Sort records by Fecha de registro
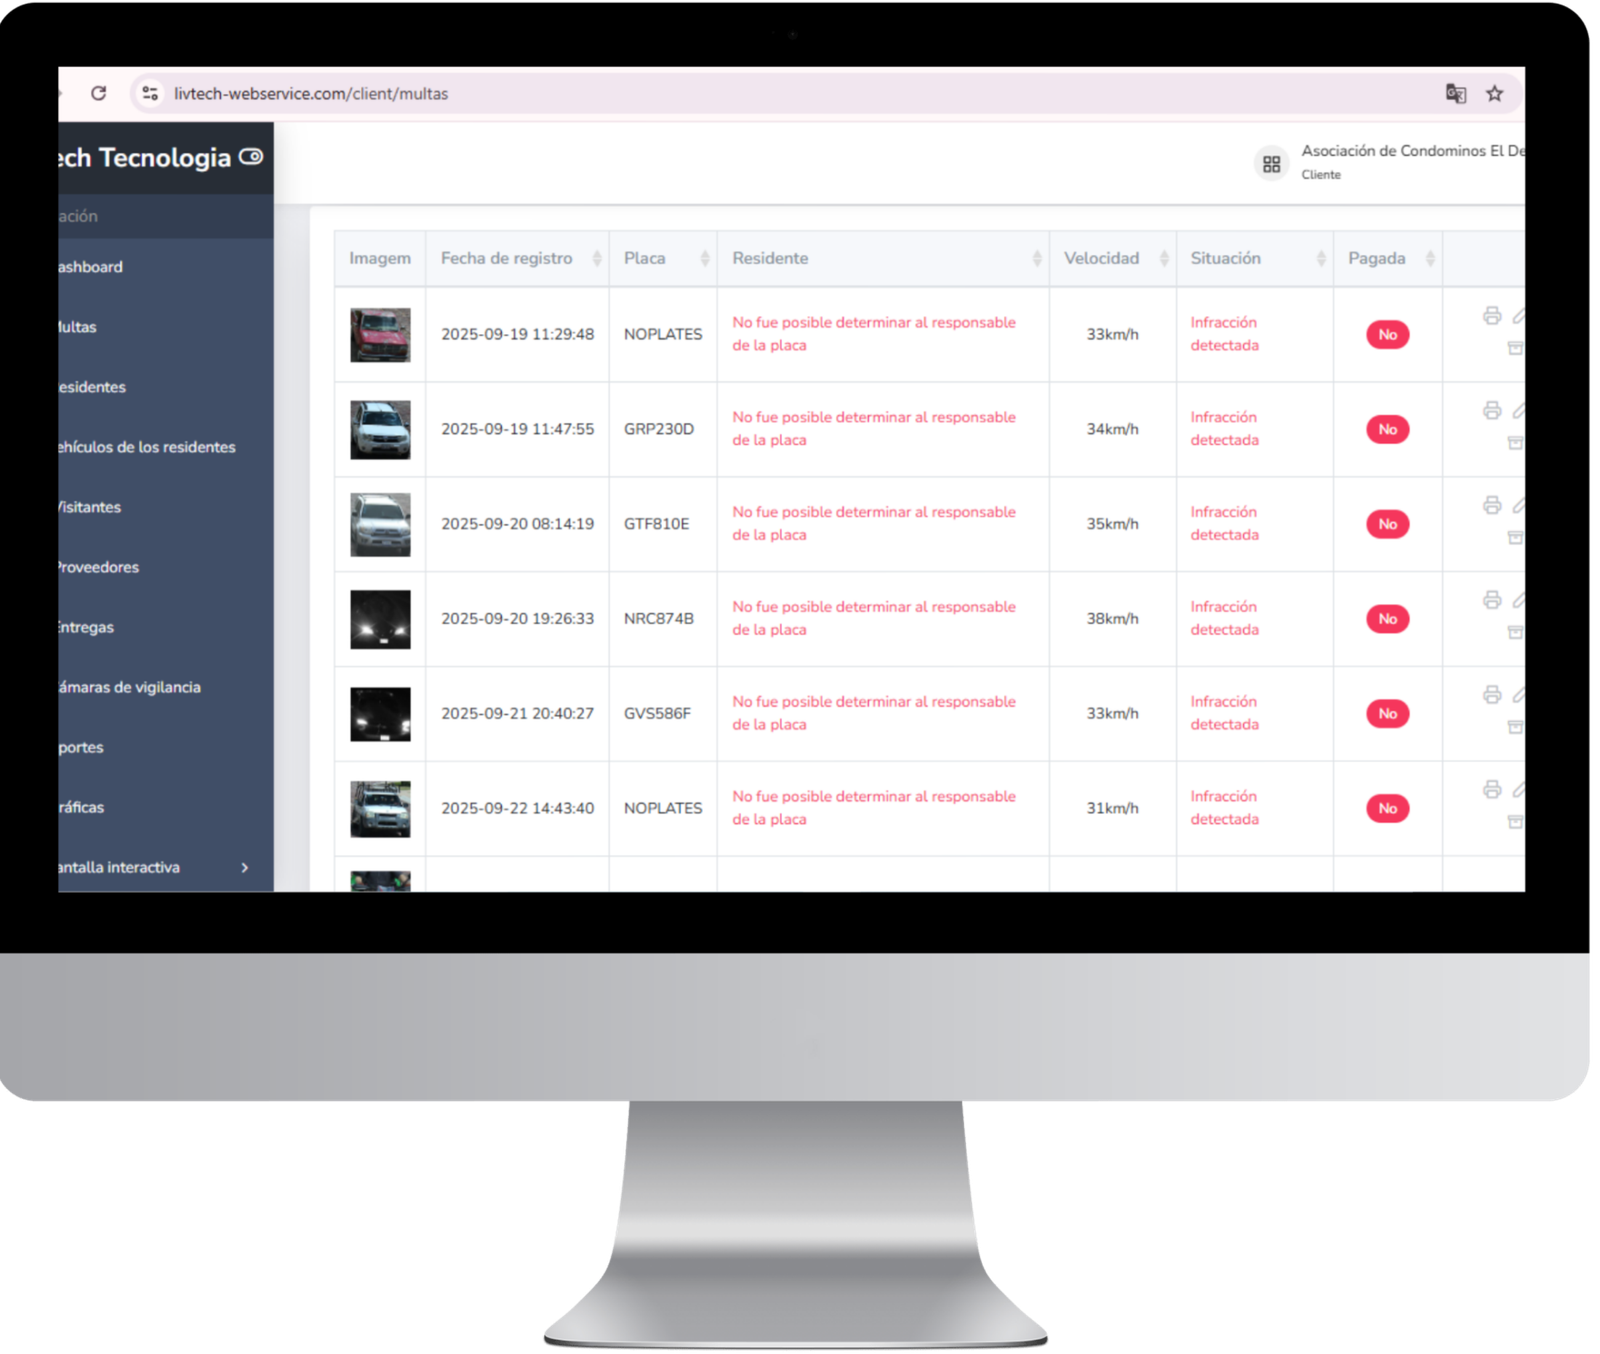 (x=596, y=258)
